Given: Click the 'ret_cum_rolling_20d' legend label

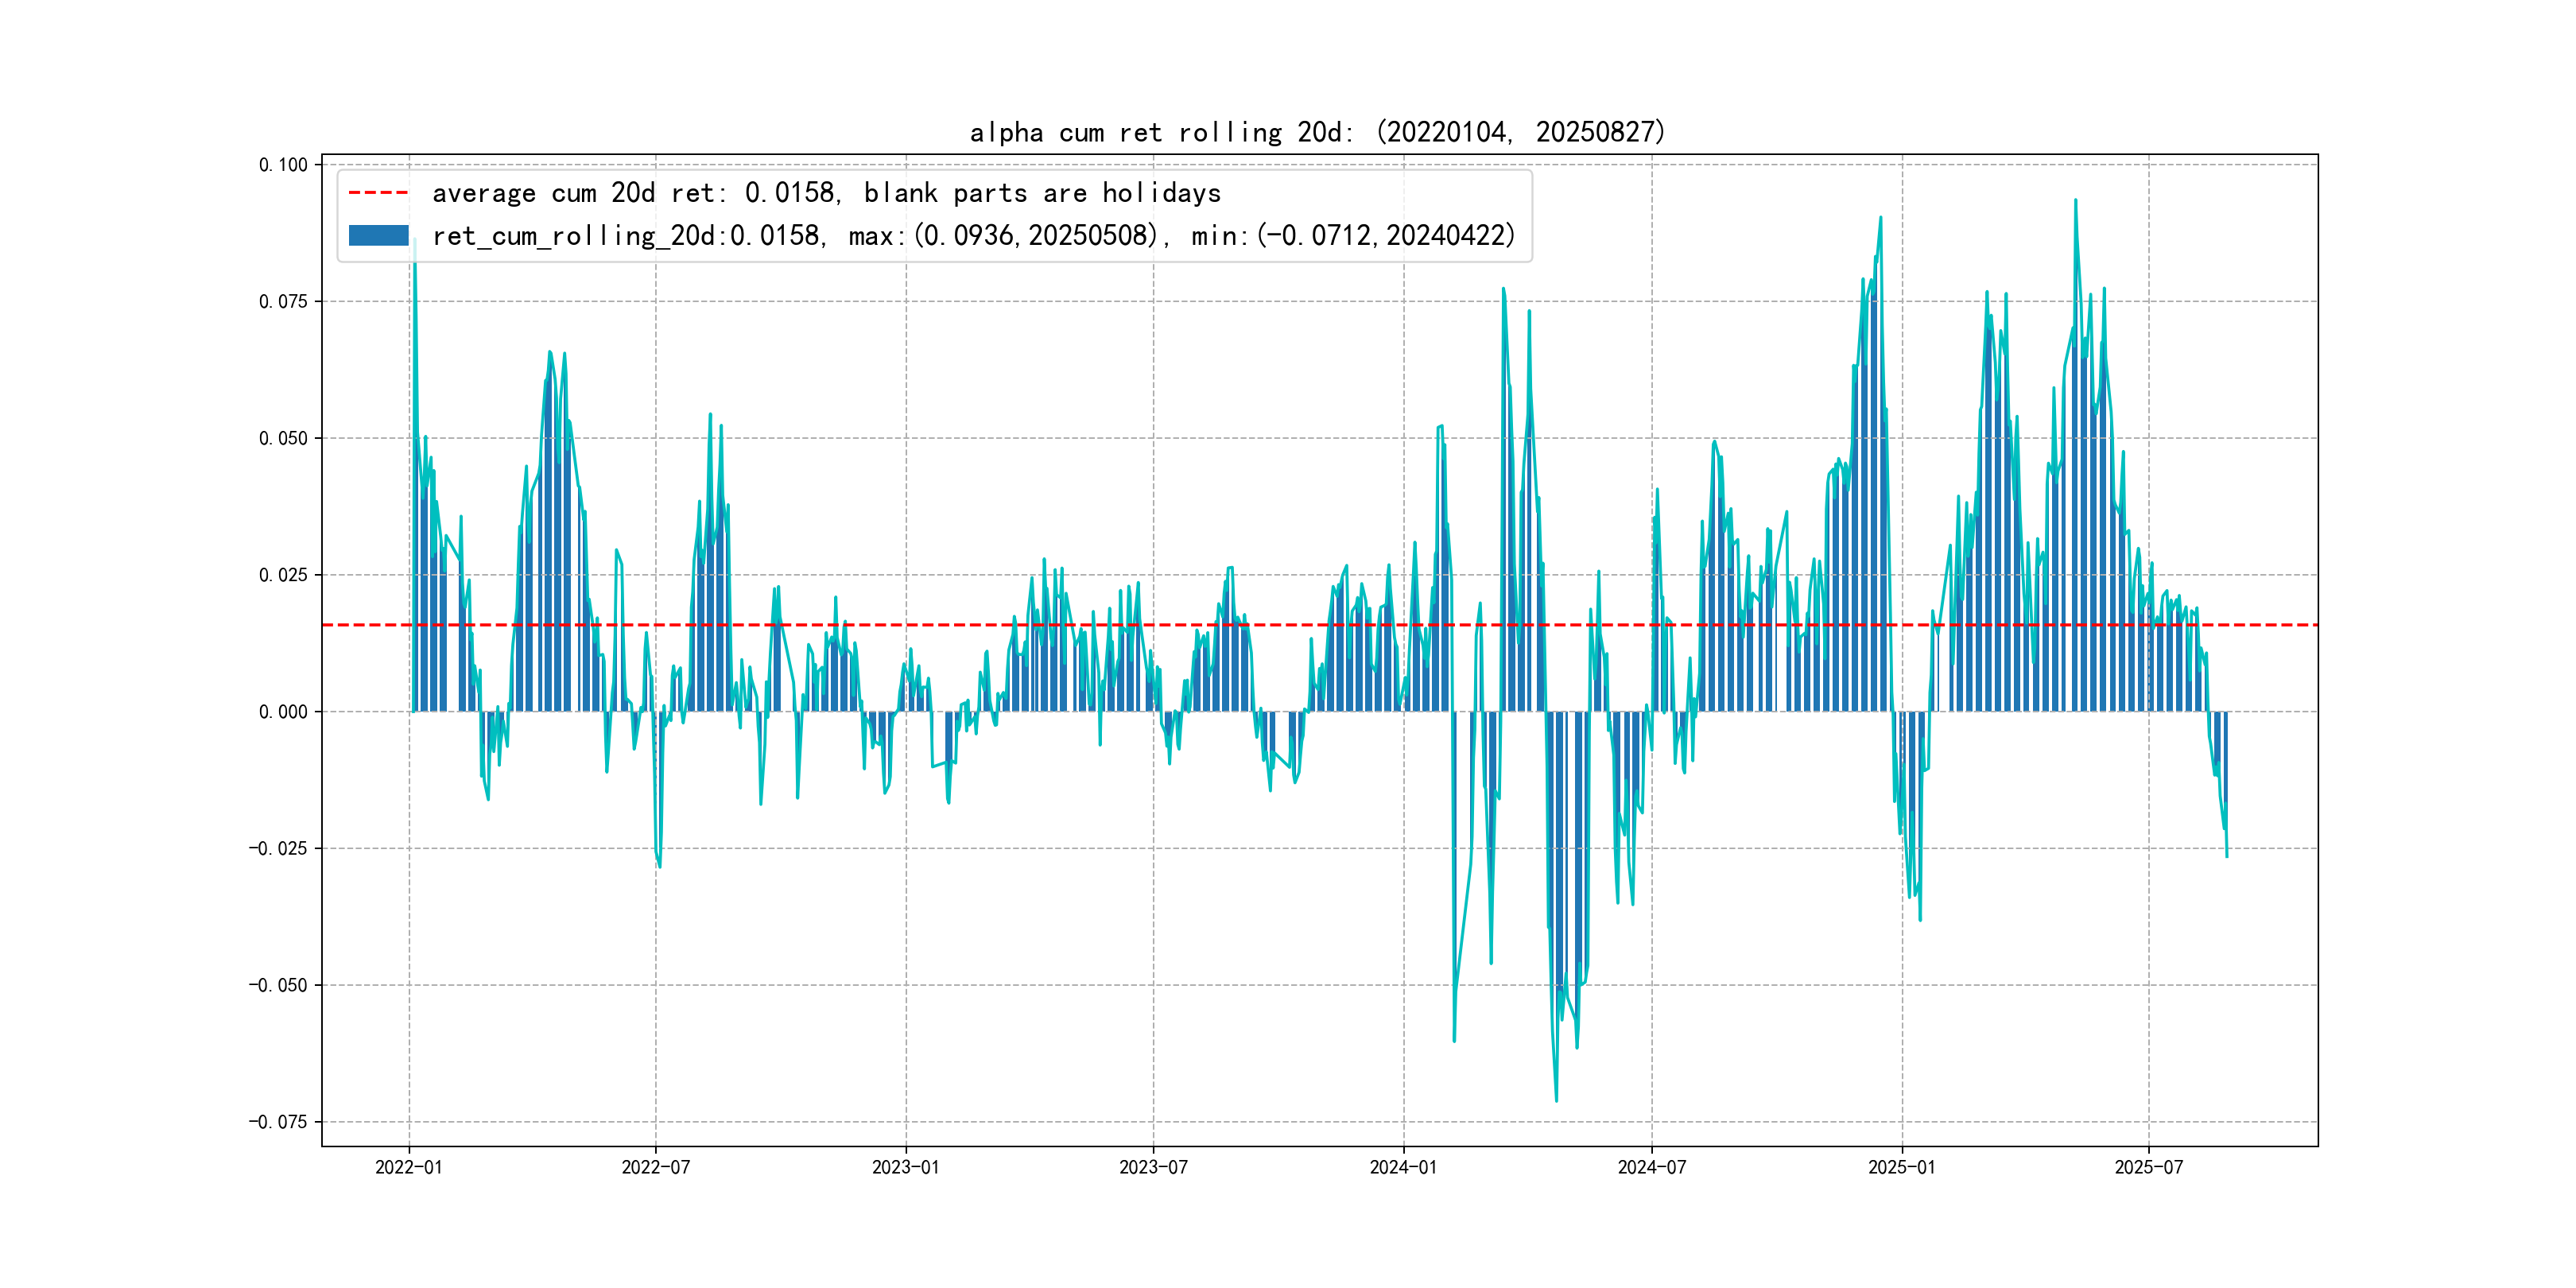Looking at the screenshot, I should tap(973, 236).
